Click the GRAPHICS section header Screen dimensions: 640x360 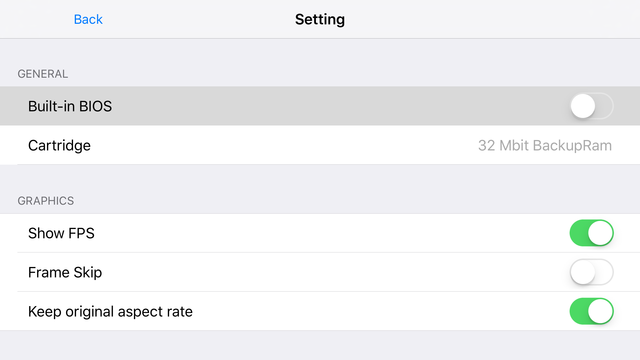click(x=46, y=201)
